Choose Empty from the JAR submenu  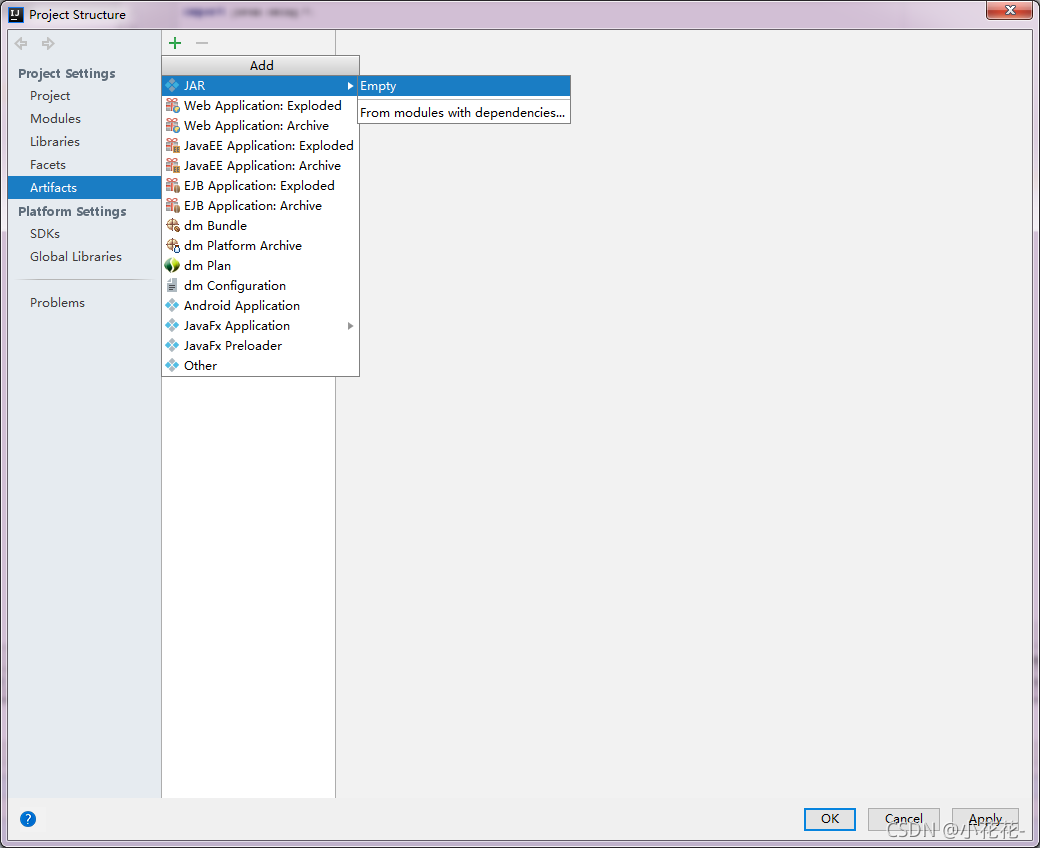(464, 86)
